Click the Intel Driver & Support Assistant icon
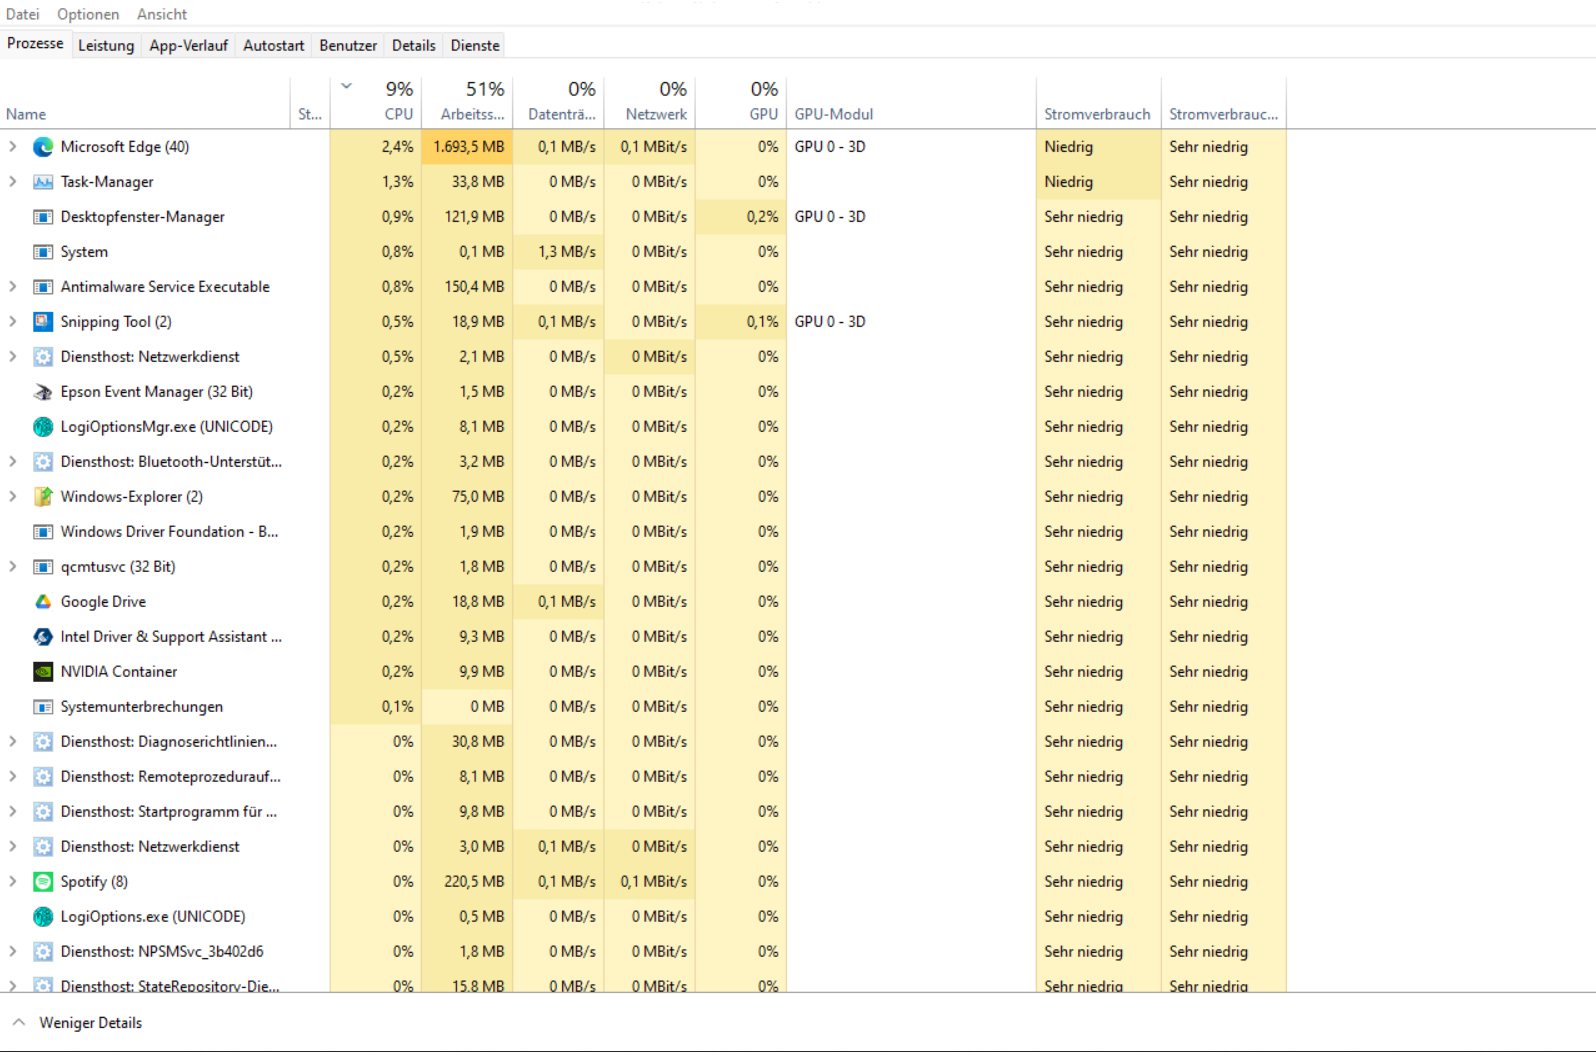The image size is (1596, 1052). click(x=43, y=637)
